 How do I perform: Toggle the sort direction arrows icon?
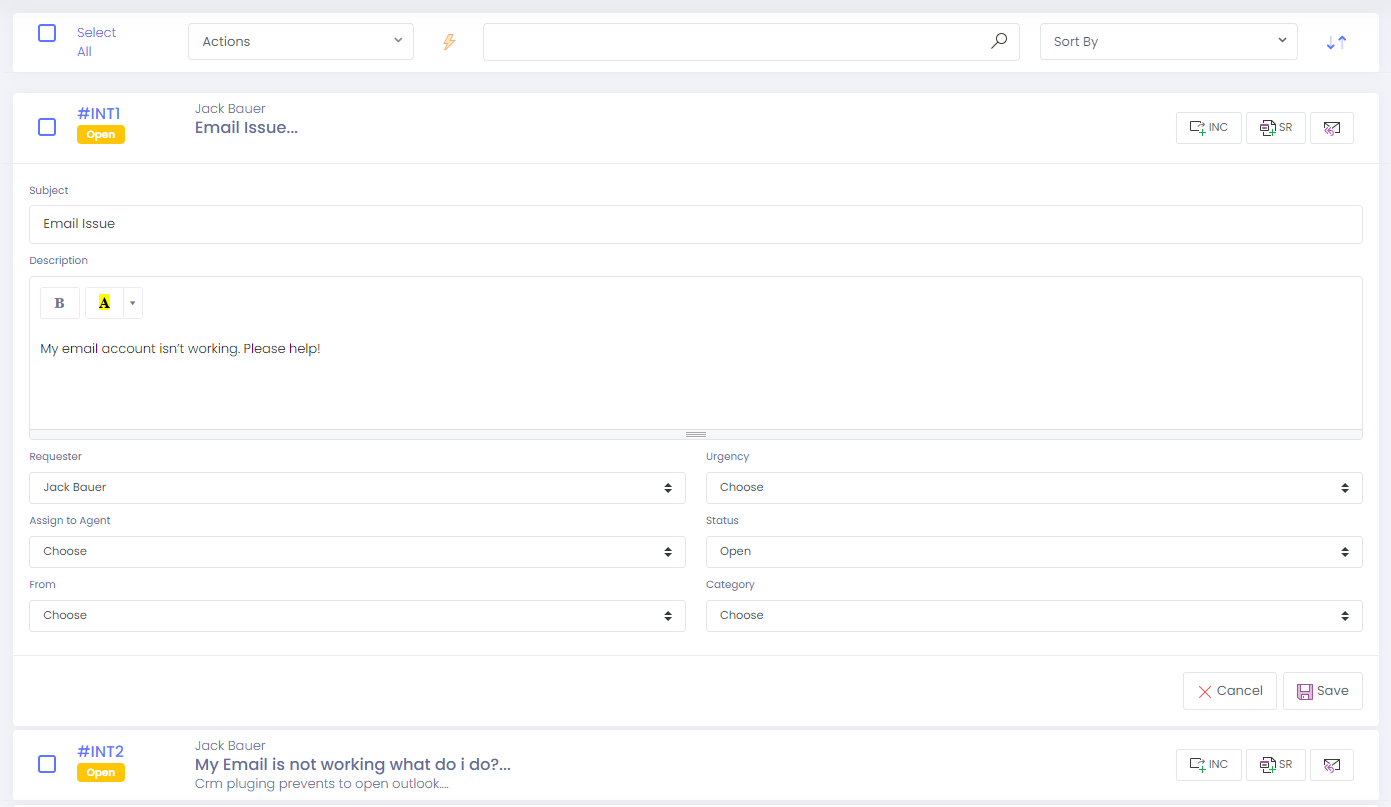click(1336, 42)
